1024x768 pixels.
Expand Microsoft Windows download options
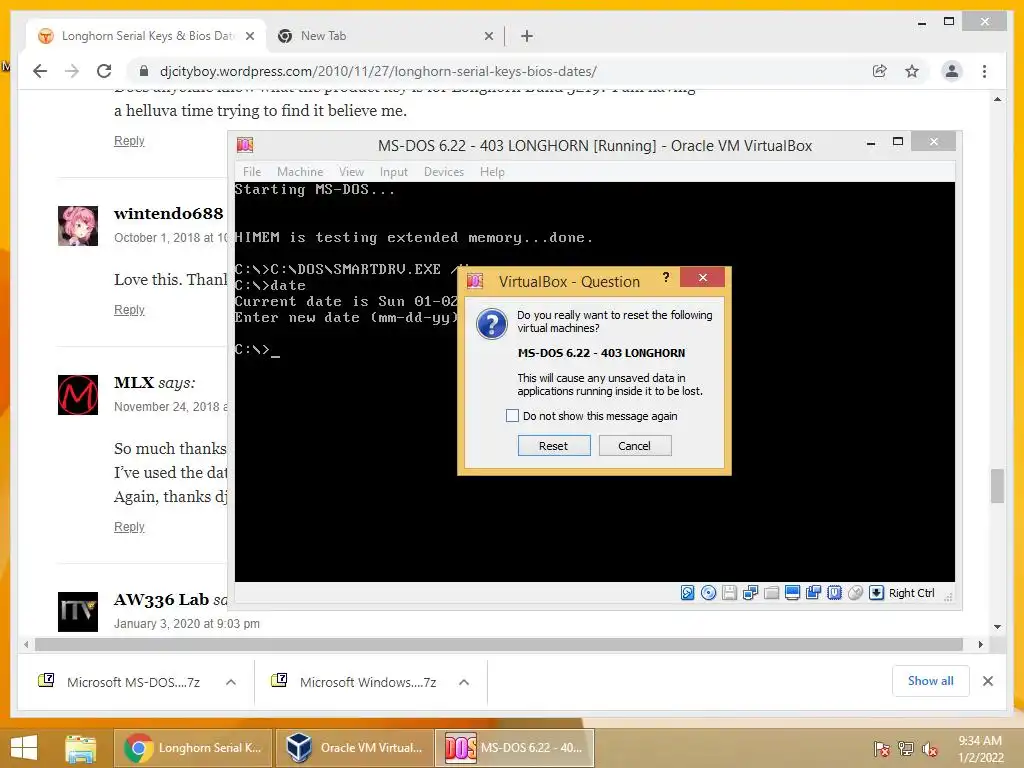coord(464,682)
